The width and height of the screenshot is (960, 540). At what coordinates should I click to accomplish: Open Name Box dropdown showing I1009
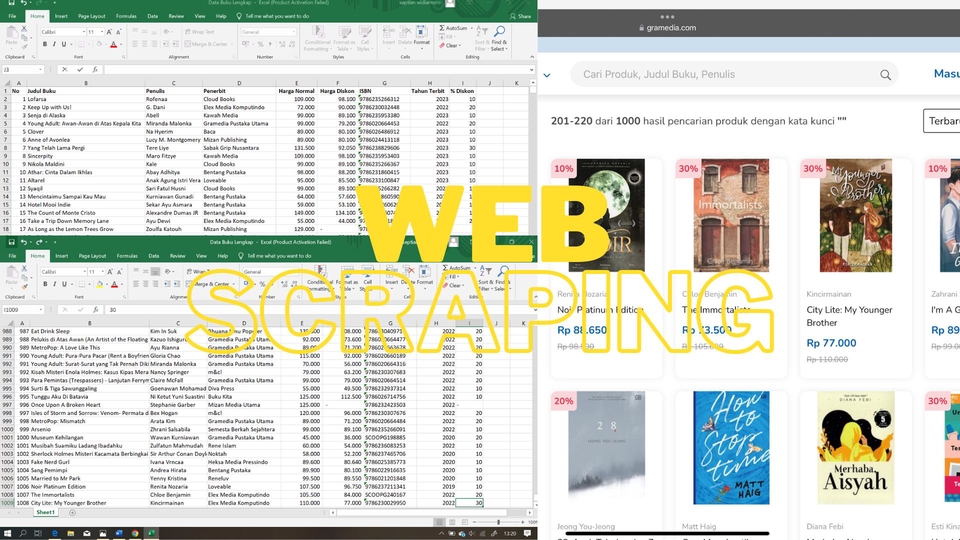(40, 310)
